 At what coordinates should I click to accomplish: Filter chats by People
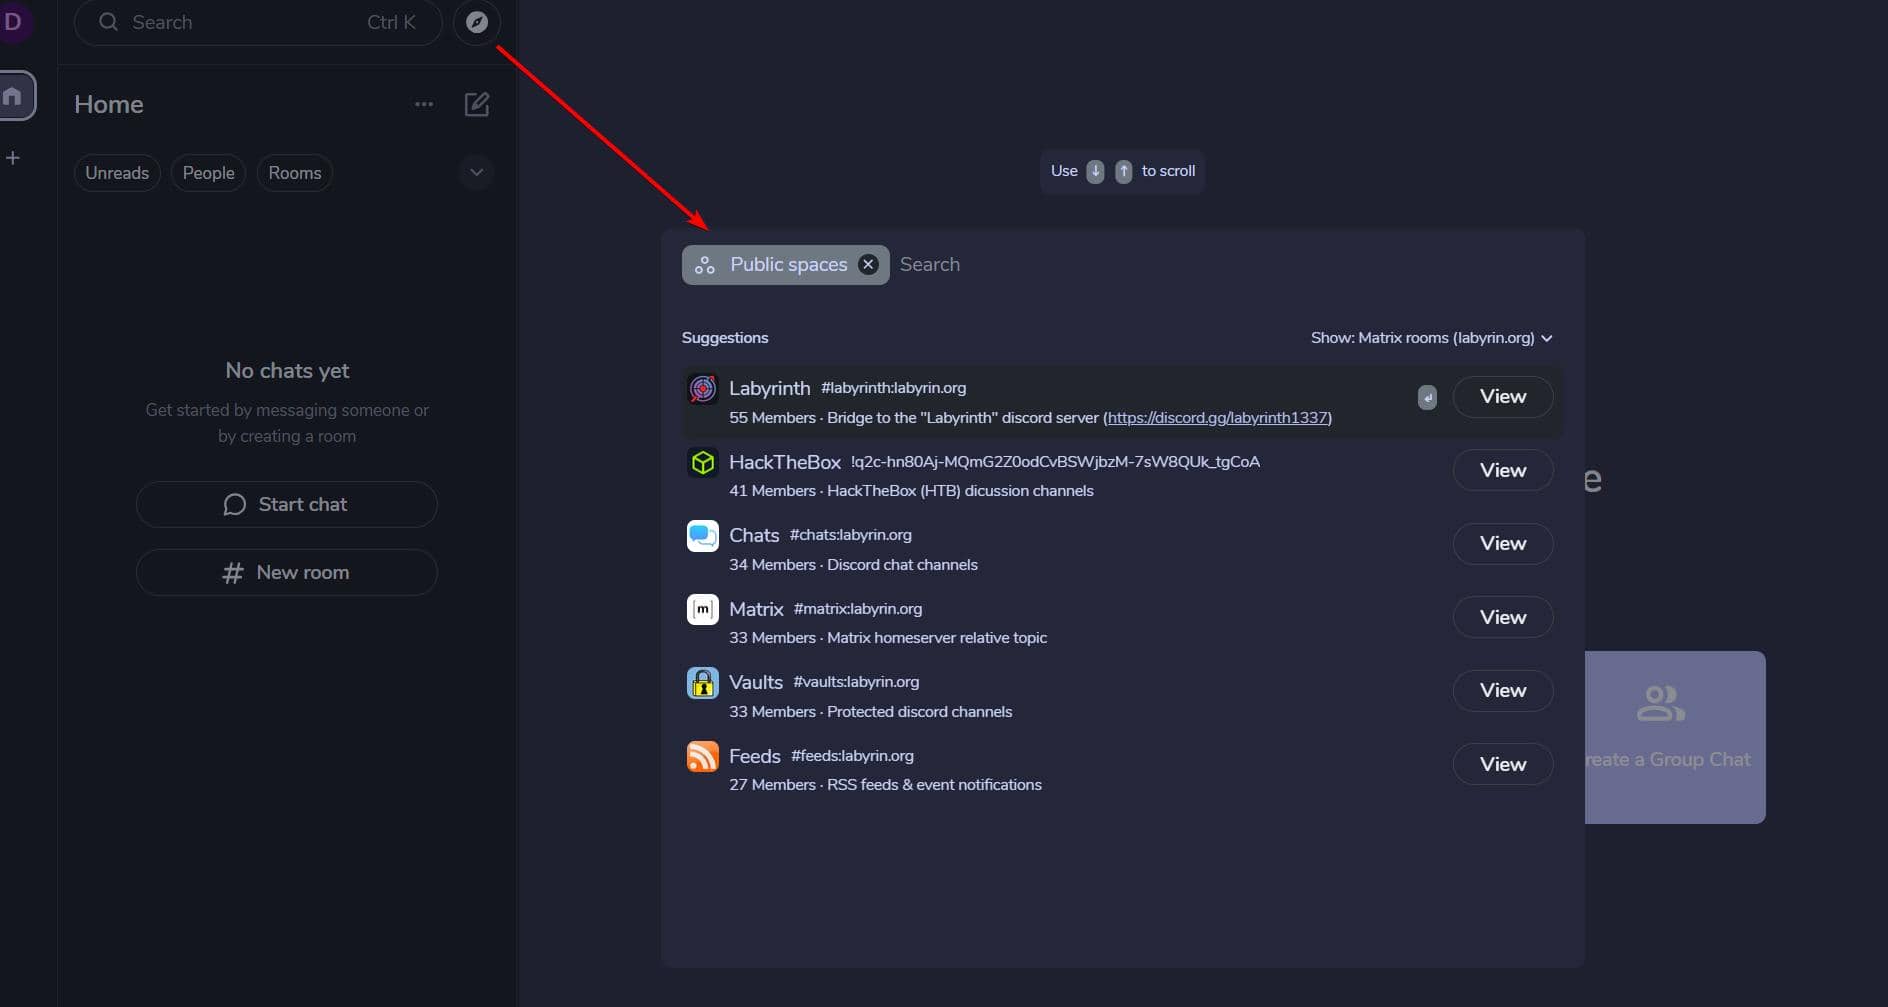[x=208, y=173]
